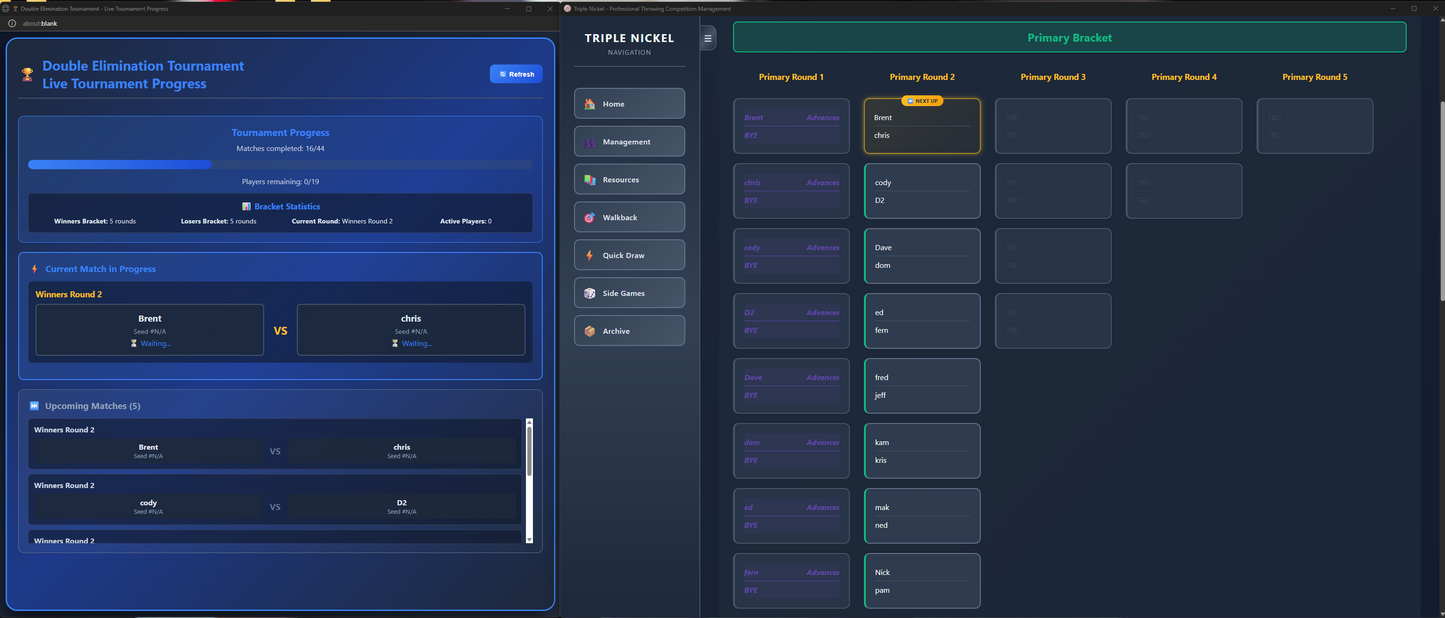Screen dimensions: 1445x618
Task: Click the Home house icon in sidebar
Action: [590, 104]
